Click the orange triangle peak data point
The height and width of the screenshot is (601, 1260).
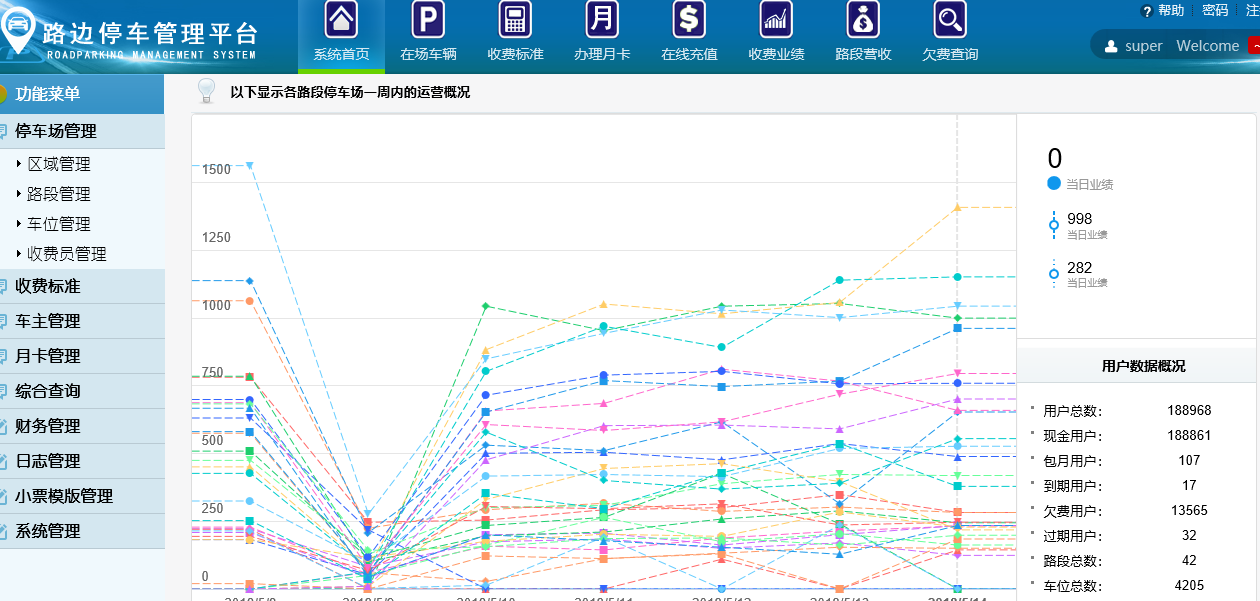[x=957, y=207]
